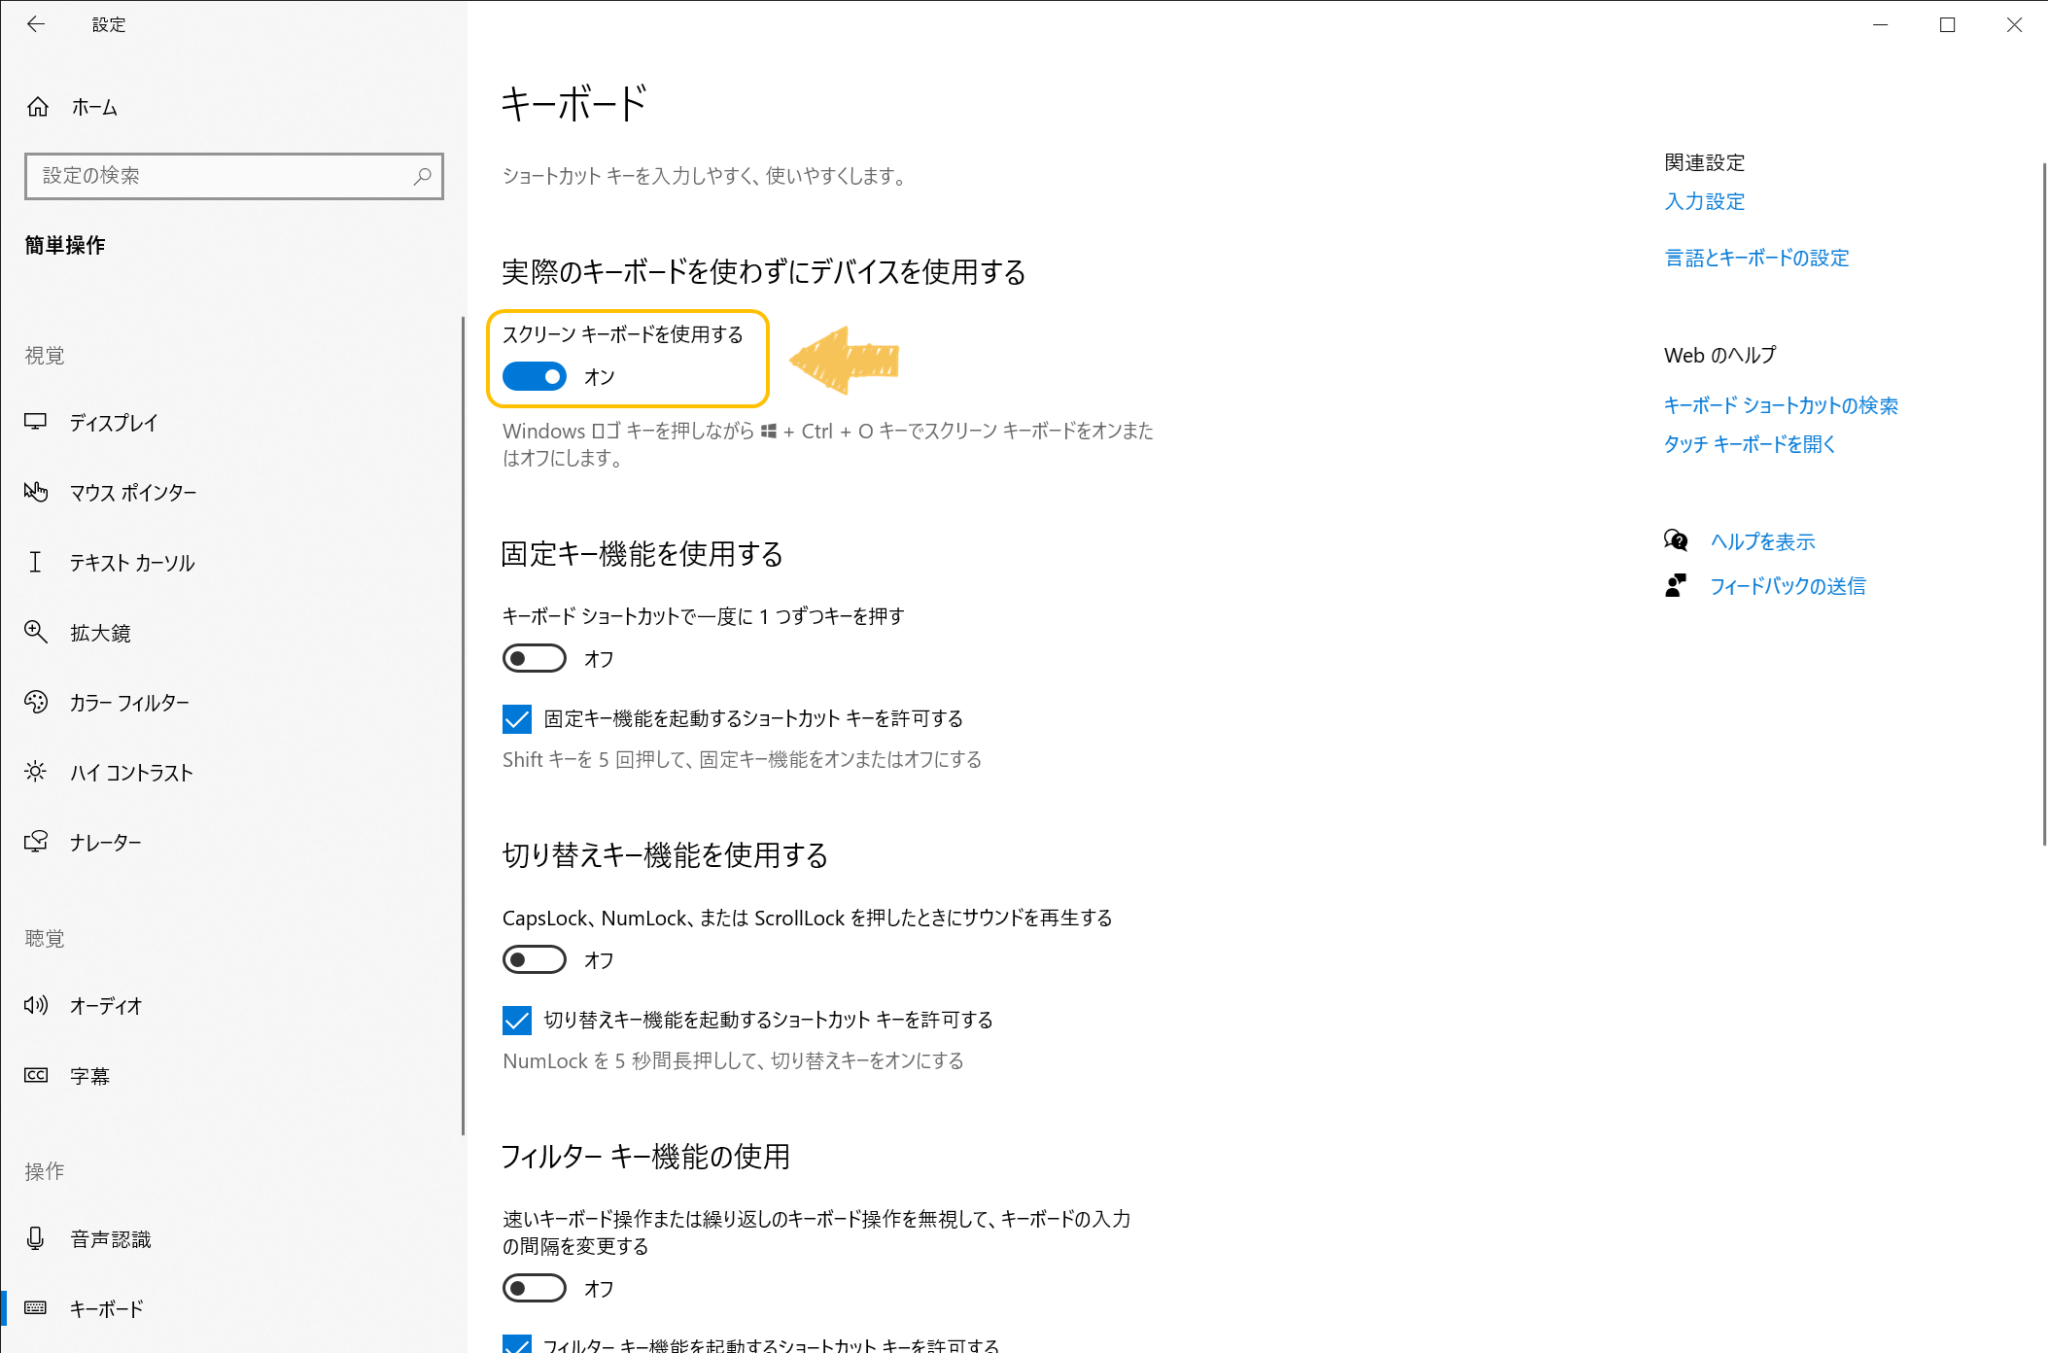Click the Color Filter palette icon
Screen dimensions: 2048x1353
click(36, 702)
